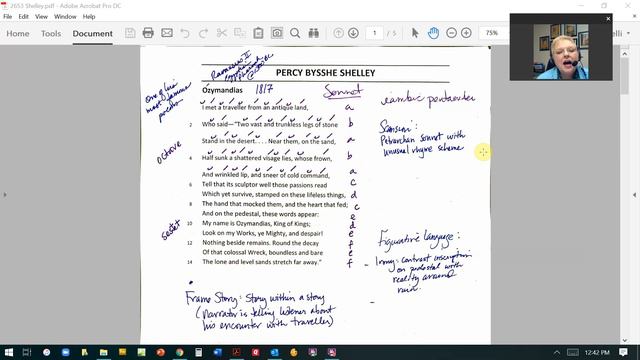The width and height of the screenshot is (640, 360).
Task: Open the Window menu
Action: pyautogui.click(x=65, y=17)
